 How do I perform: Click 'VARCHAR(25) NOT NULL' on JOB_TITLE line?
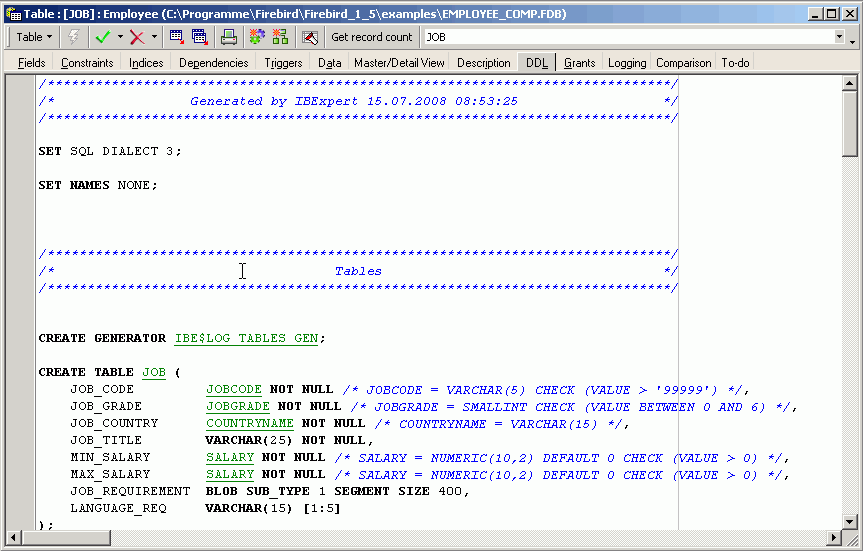[285, 440]
